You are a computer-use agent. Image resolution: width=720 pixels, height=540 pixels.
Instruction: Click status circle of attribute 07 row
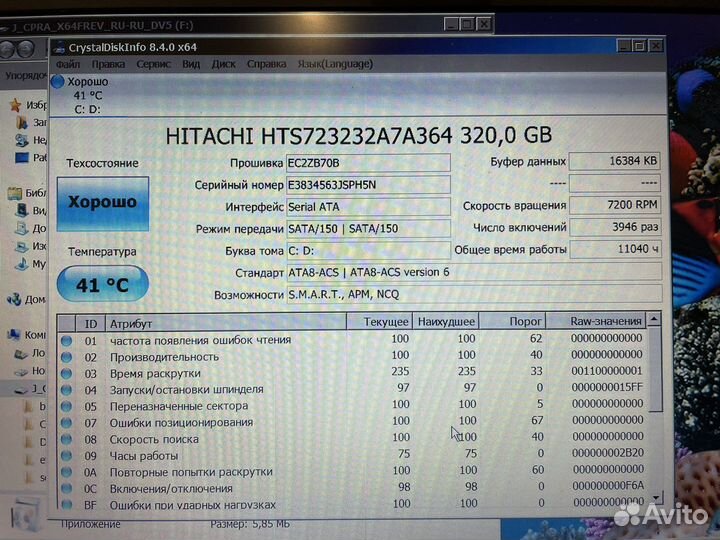coord(67,423)
